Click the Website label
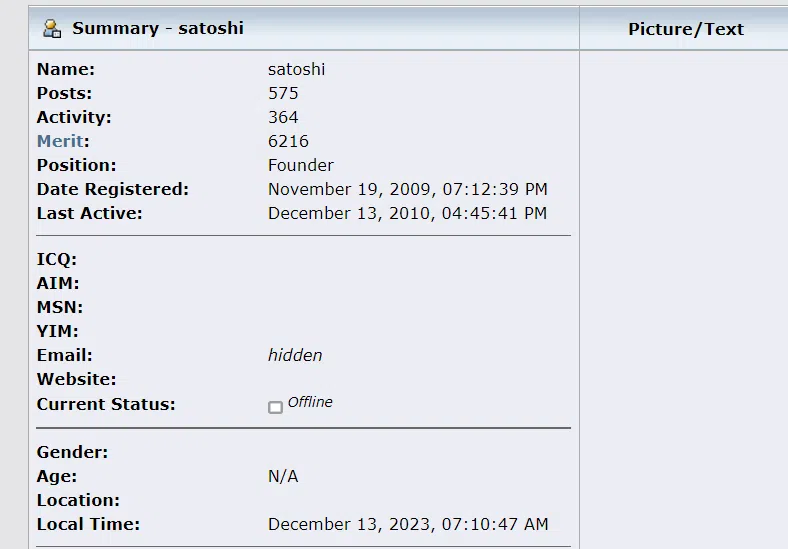Screen dimensions: 788x549 [76, 379]
